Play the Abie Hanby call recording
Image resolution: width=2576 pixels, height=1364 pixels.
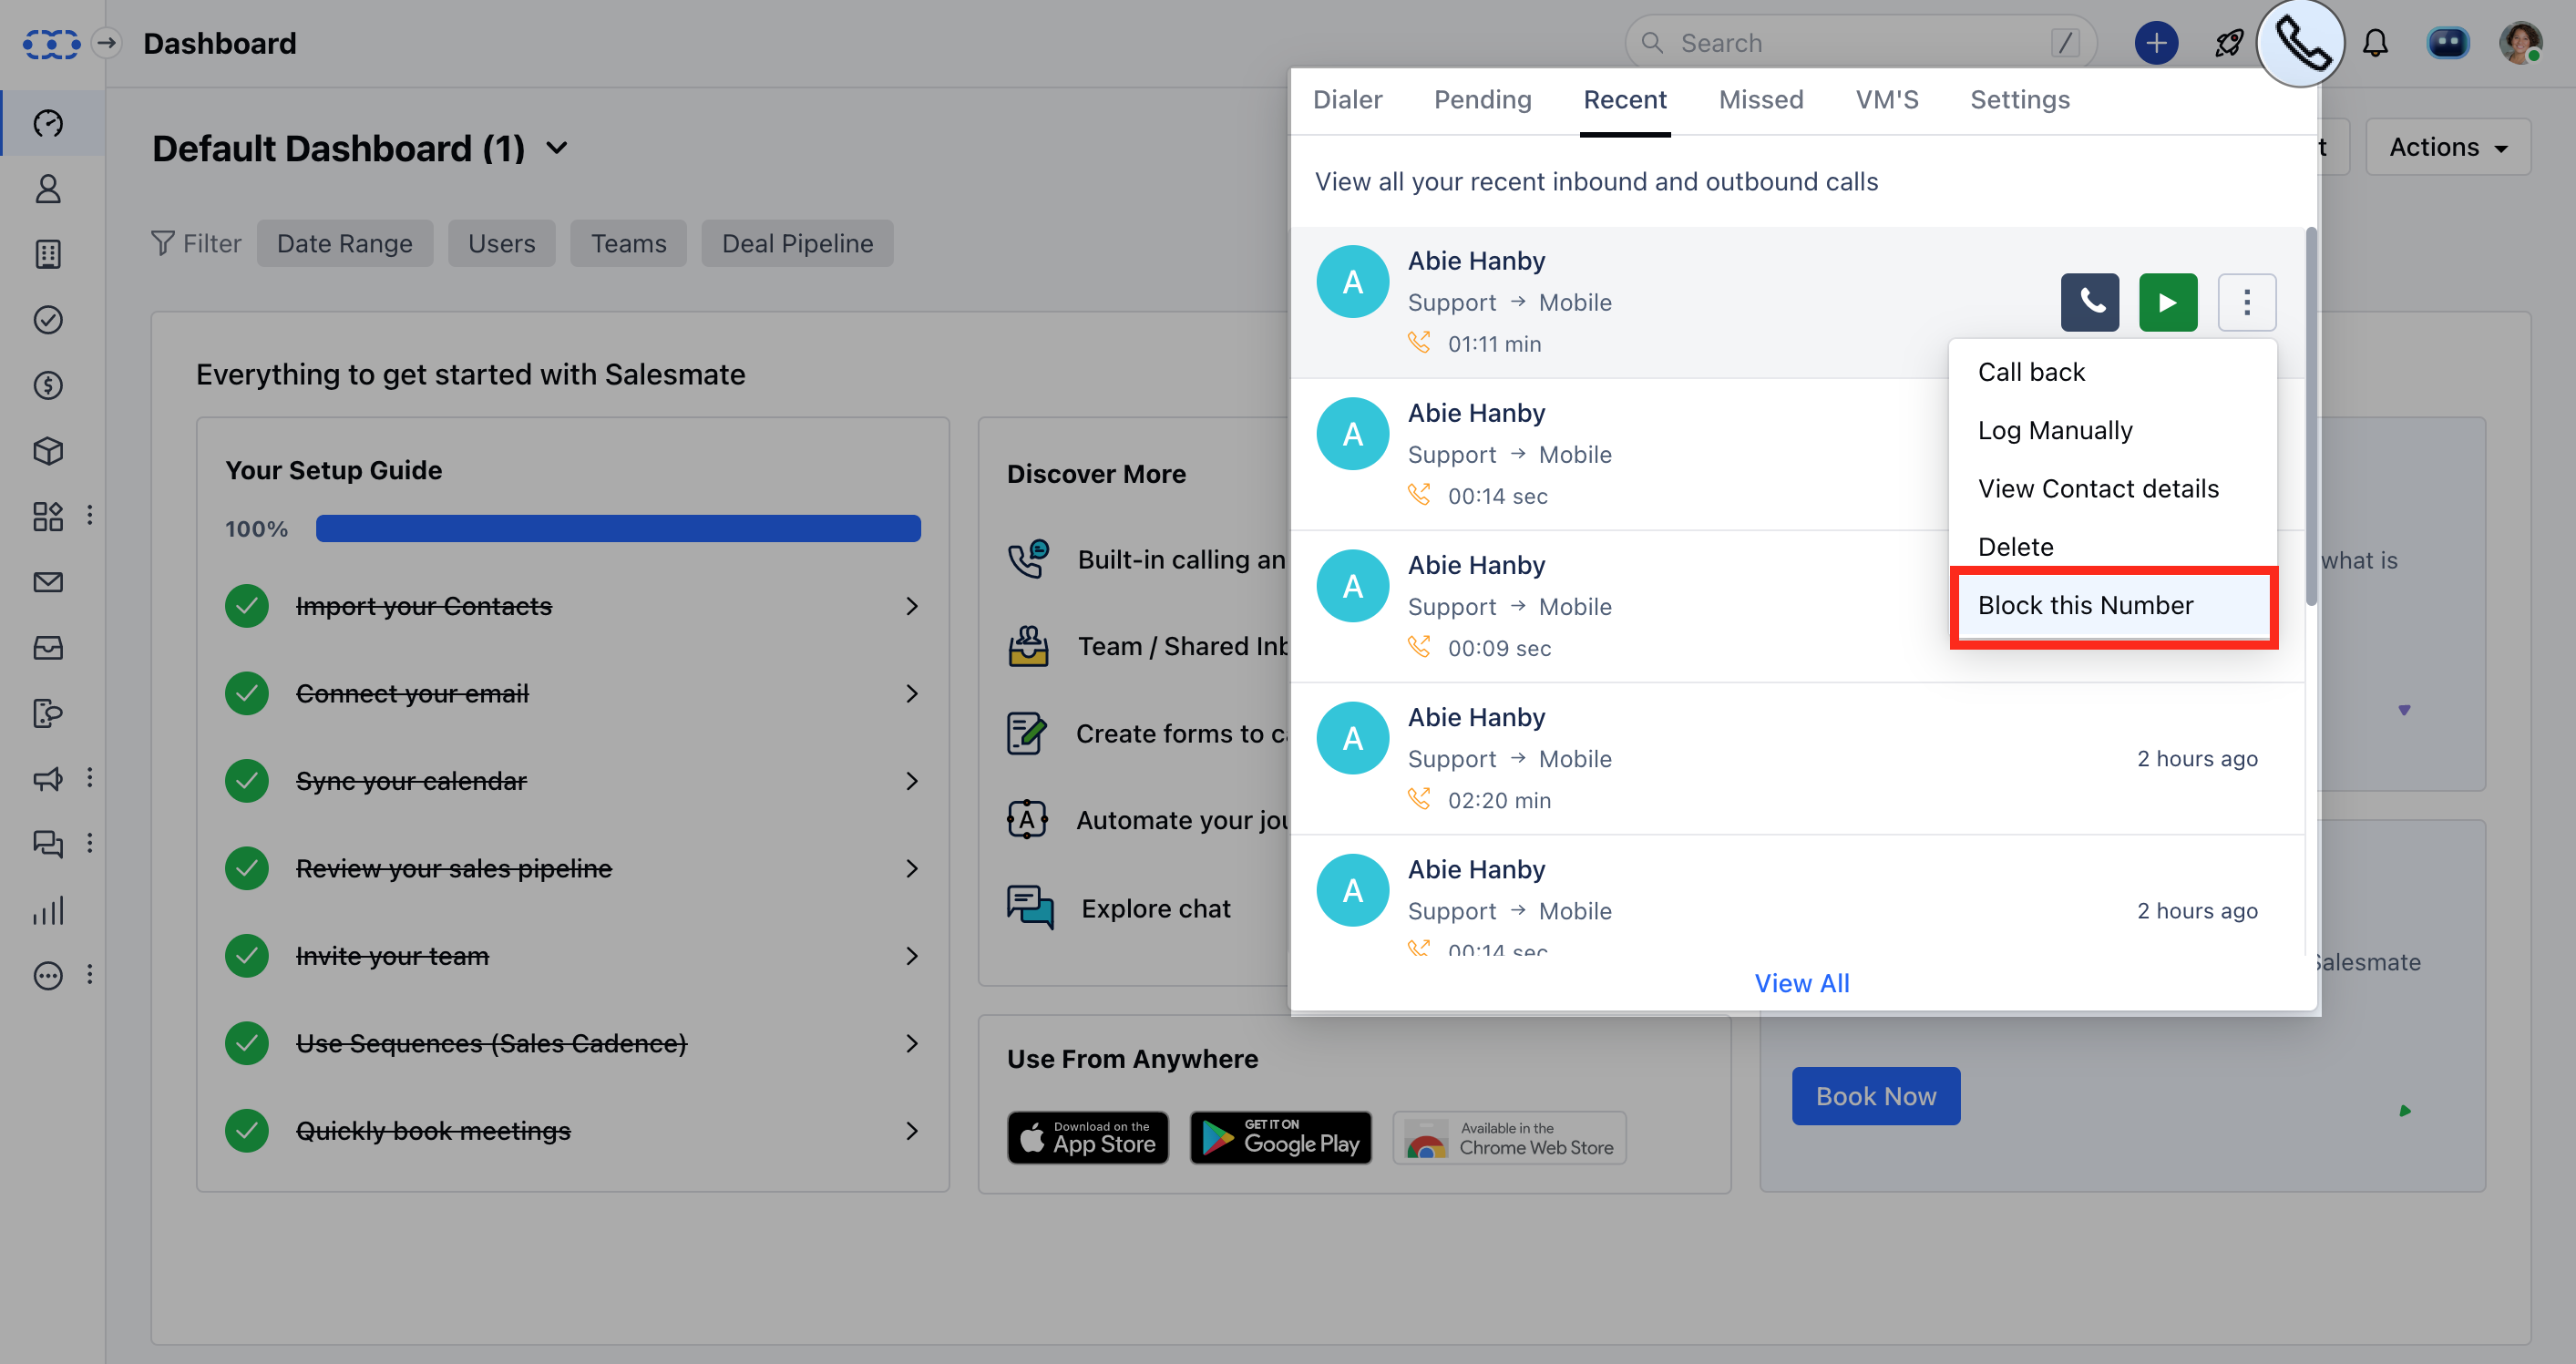click(2167, 302)
